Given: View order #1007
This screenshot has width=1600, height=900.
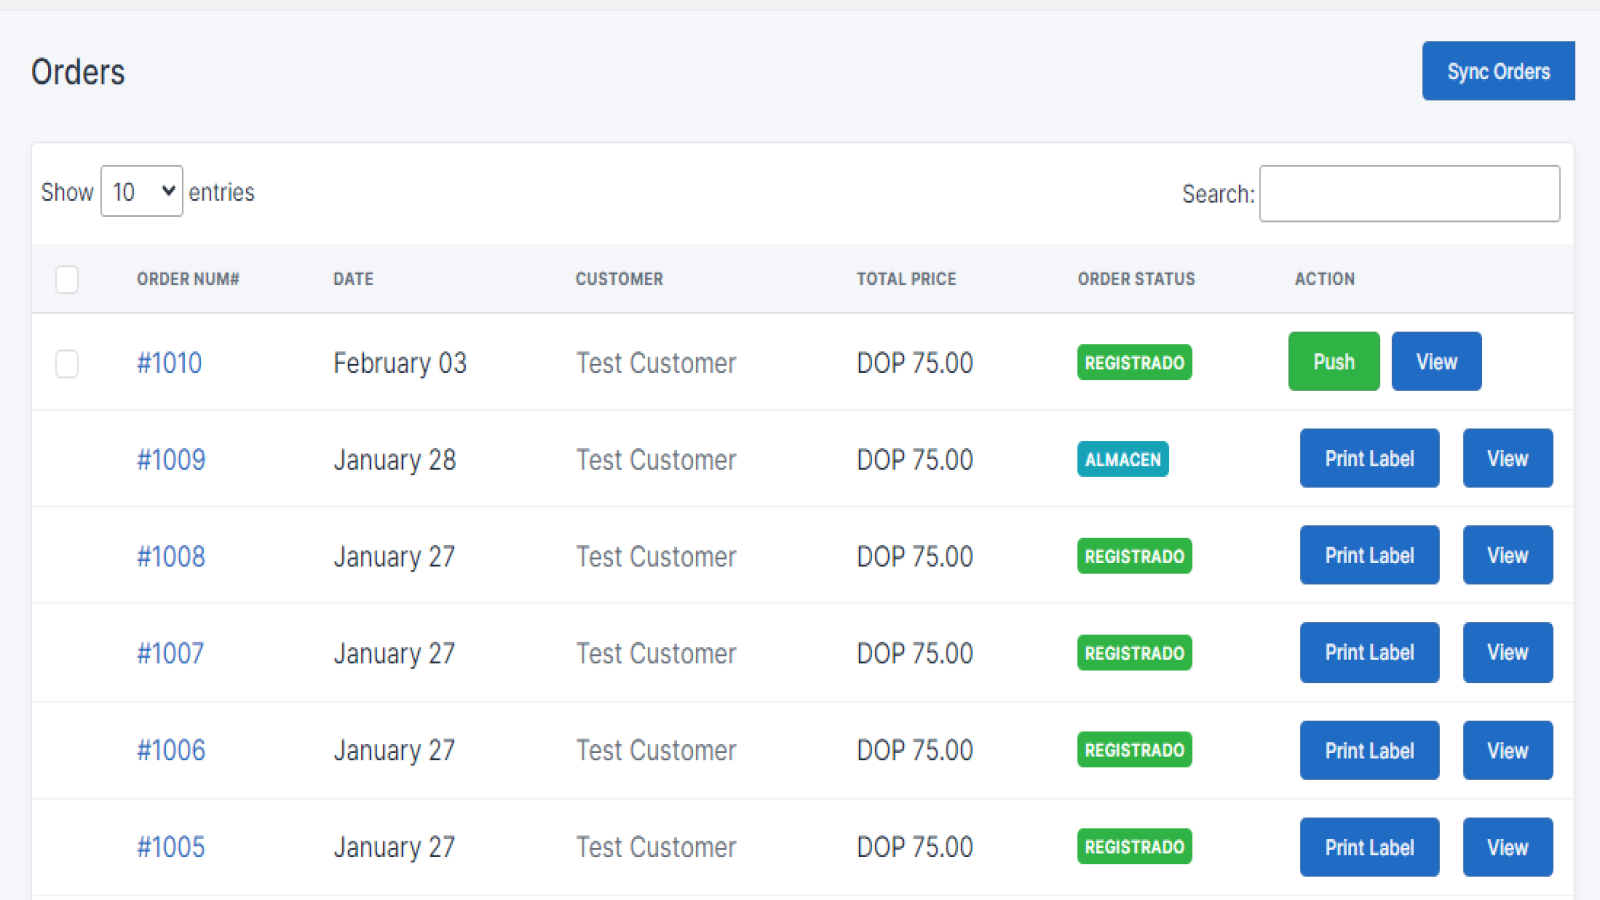Looking at the screenshot, I should (x=1507, y=652).
